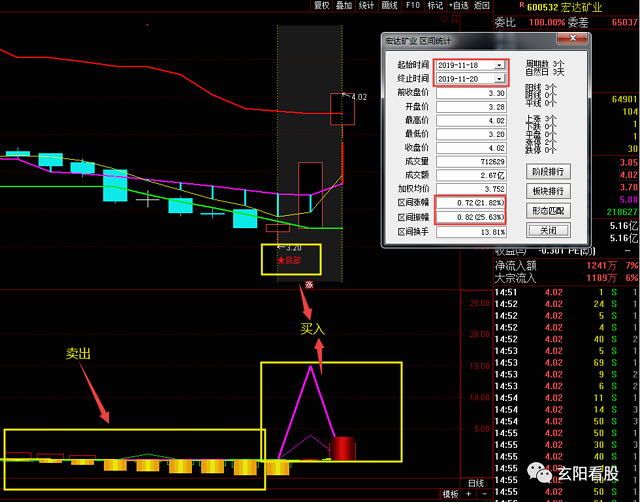640x502 pixels.
Task: Click the small diamond icon above chart
Action: [x=445, y=19]
